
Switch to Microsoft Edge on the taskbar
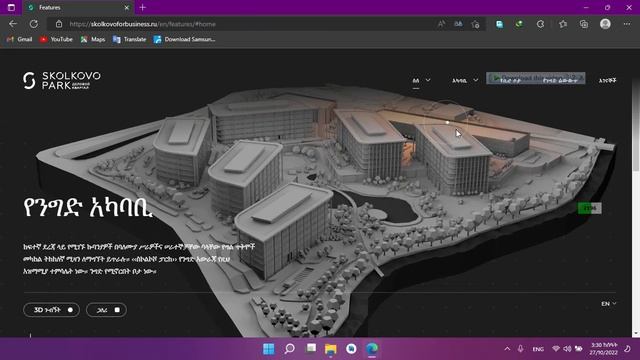372,349
